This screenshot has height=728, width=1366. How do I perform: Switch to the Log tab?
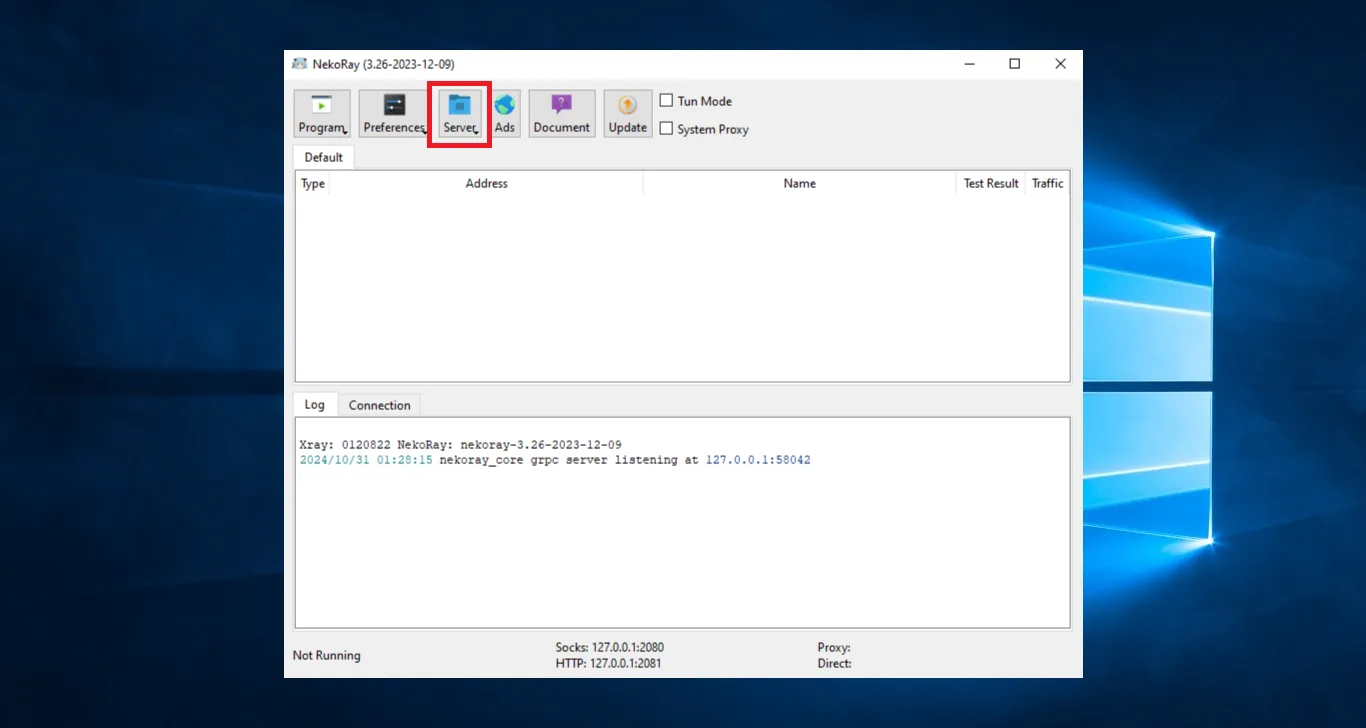pyautogui.click(x=315, y=404)
